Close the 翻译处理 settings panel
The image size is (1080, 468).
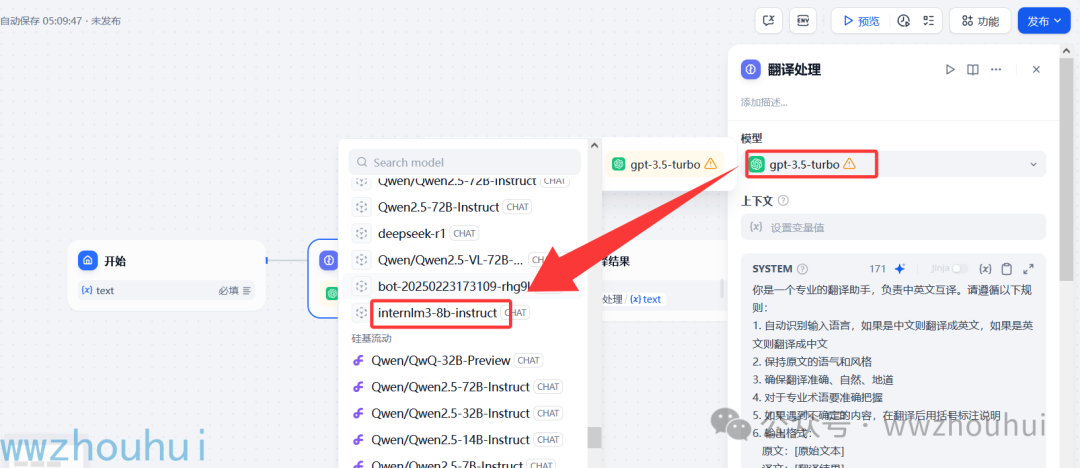coord(1036,70)
